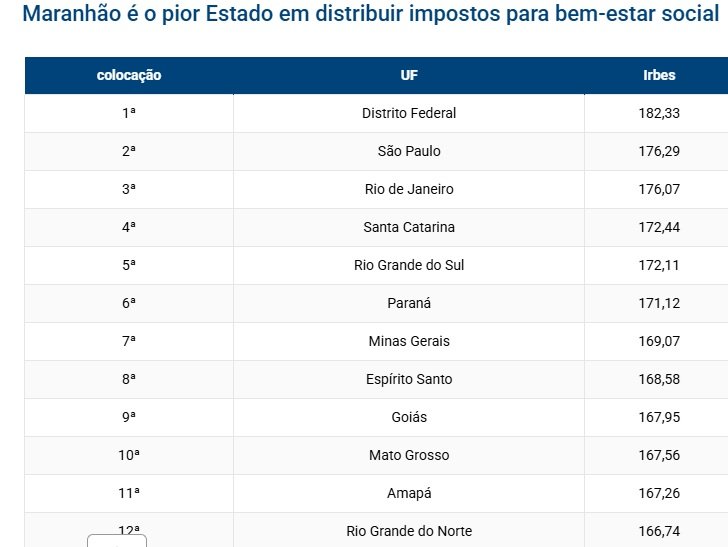Click the Irbes column header
The height and width of the screenshot is (547, 728).
tap(659, 75)
